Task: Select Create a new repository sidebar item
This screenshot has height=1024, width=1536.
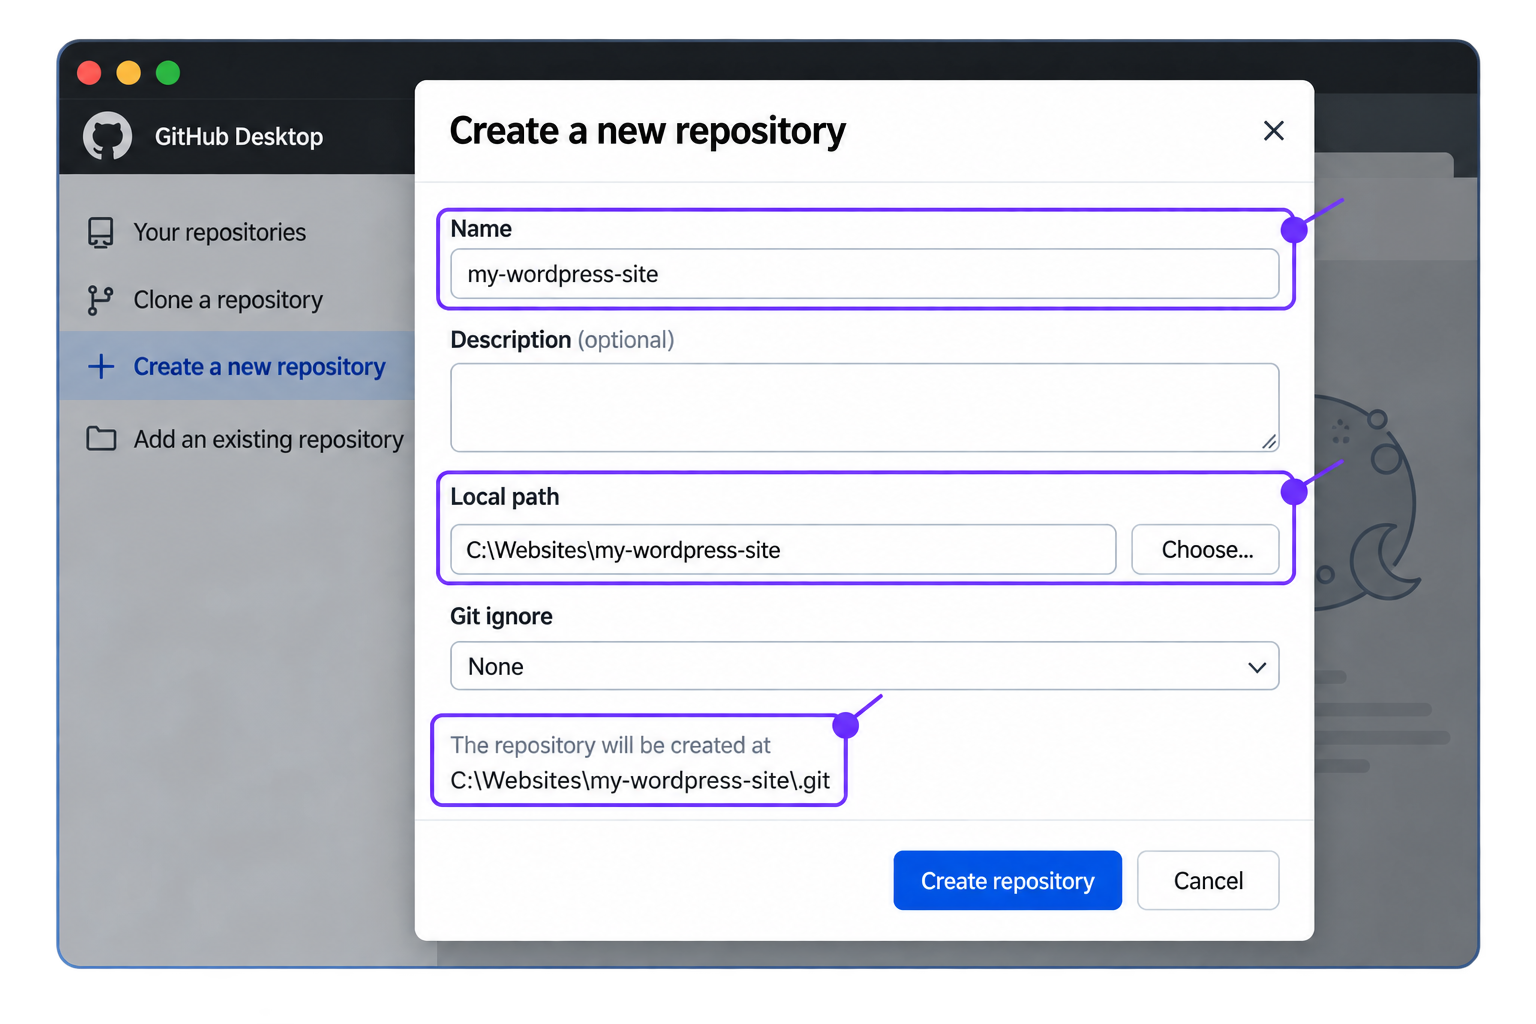Action: coord(237,366)
